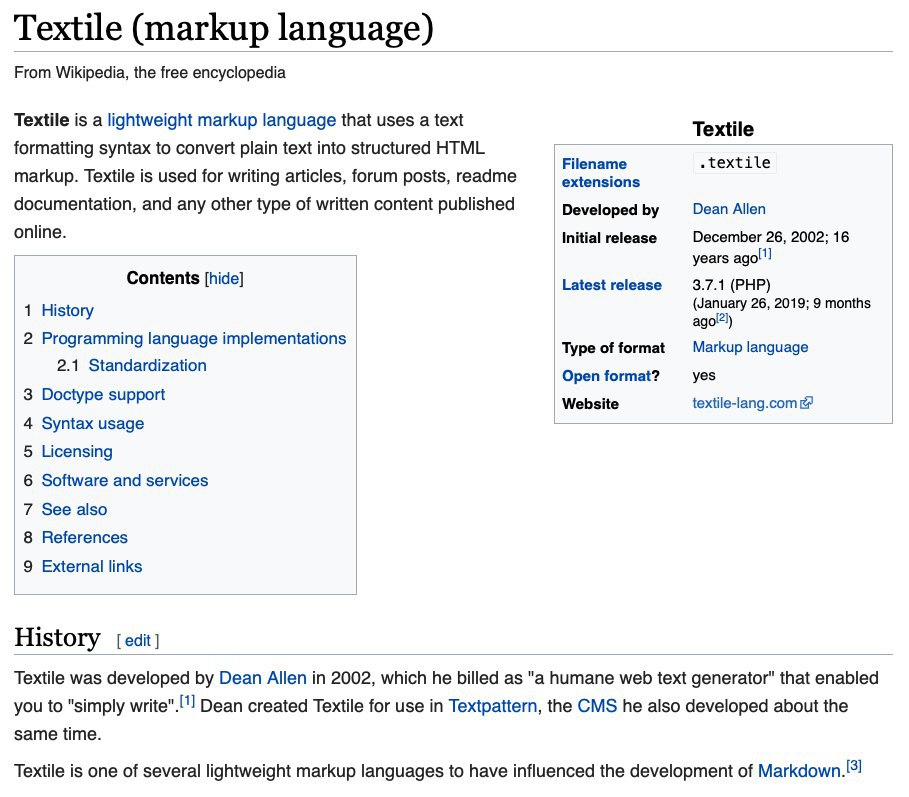
Task: Go to See also section
Action: 74,510
